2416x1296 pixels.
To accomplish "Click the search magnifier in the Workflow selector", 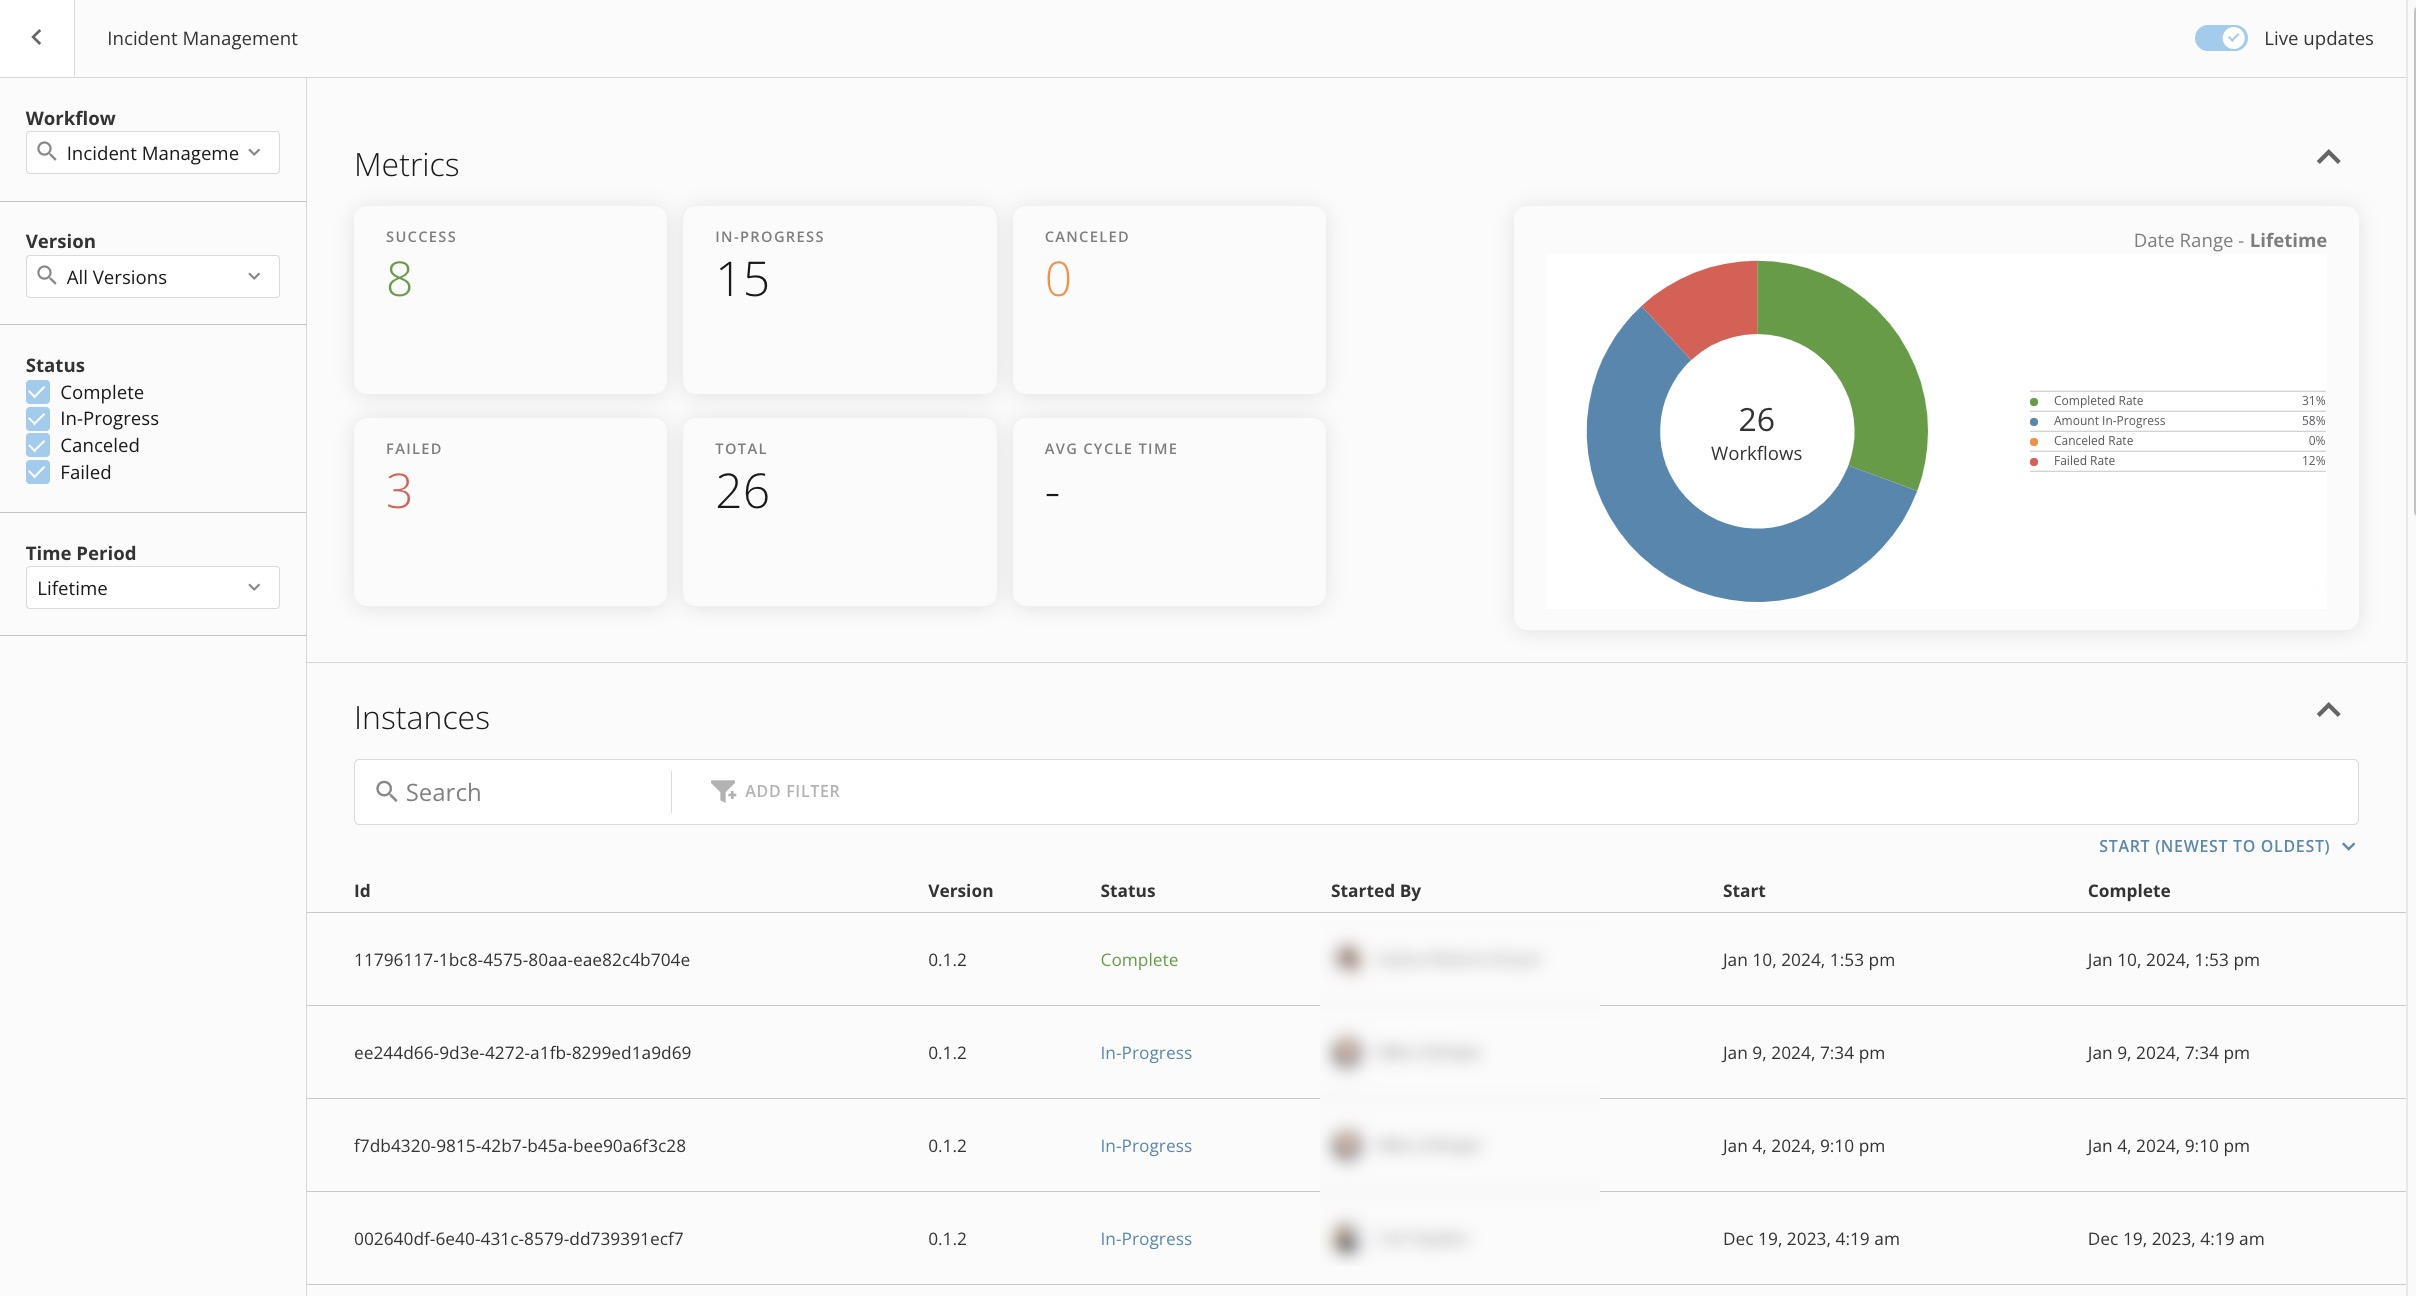I will click(x=47, y=152).
